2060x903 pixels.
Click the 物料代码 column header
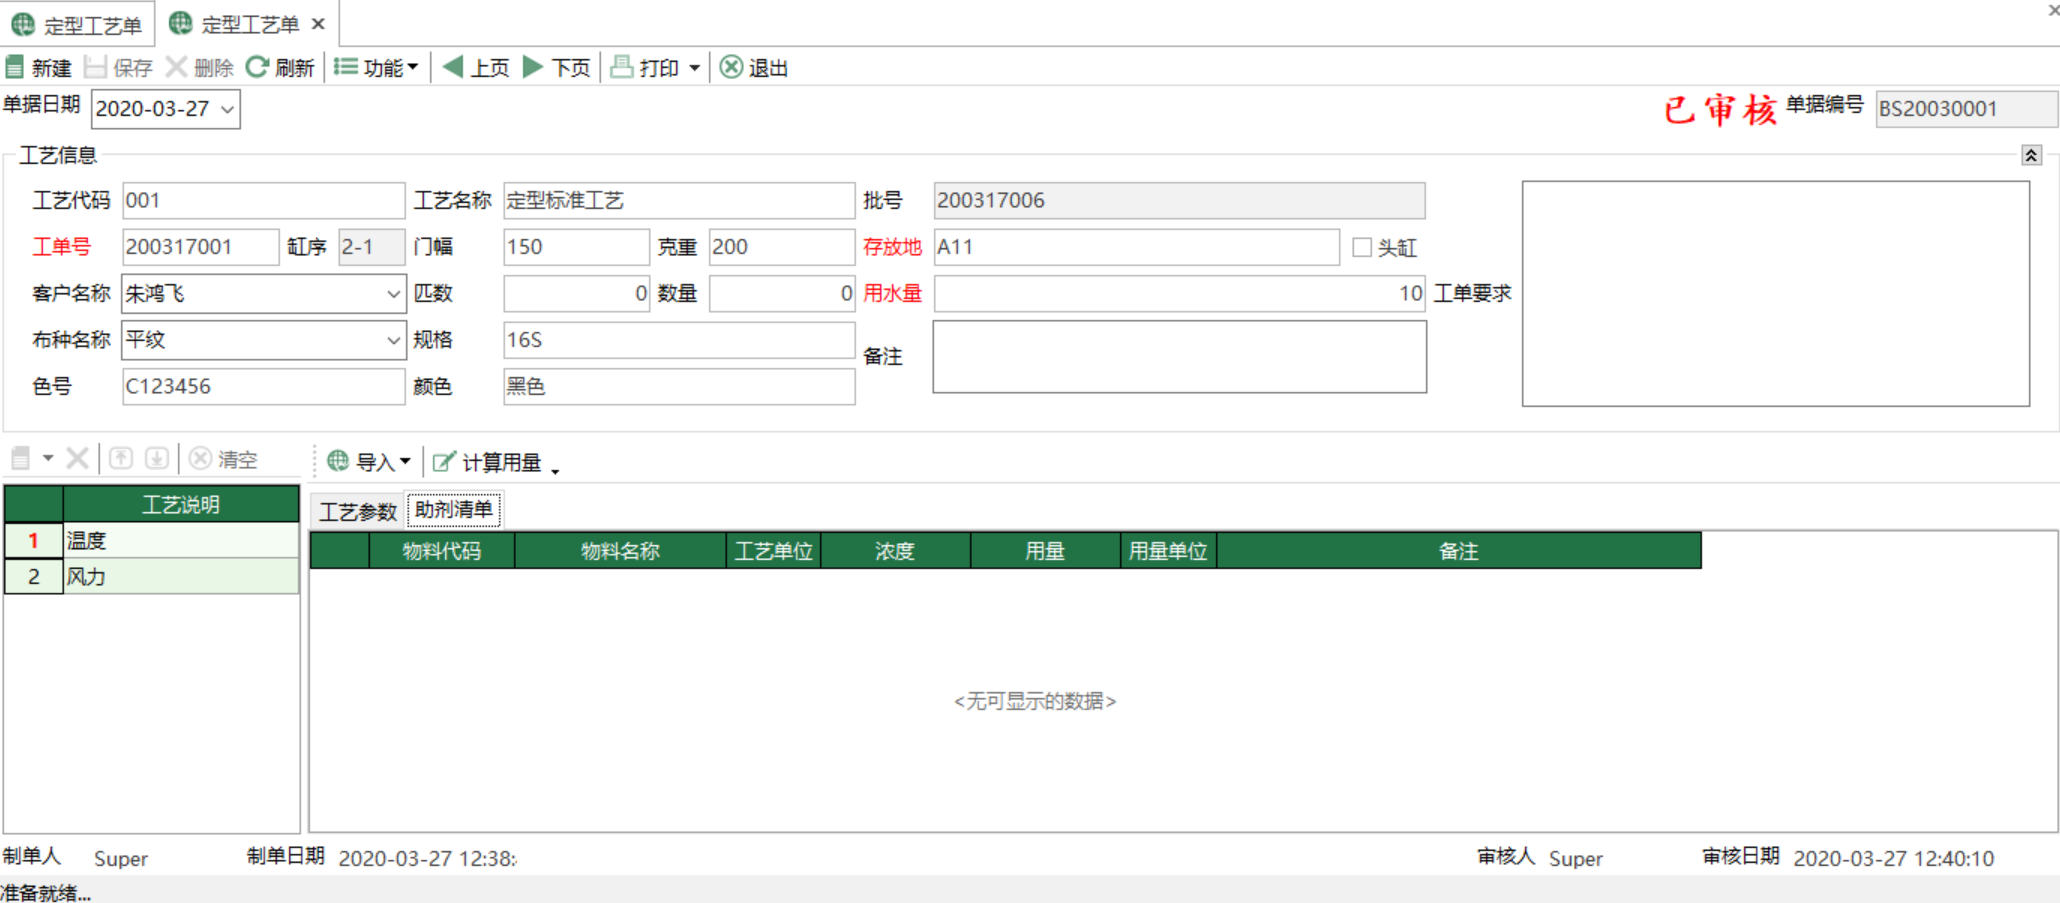click(x=442, y=551)
